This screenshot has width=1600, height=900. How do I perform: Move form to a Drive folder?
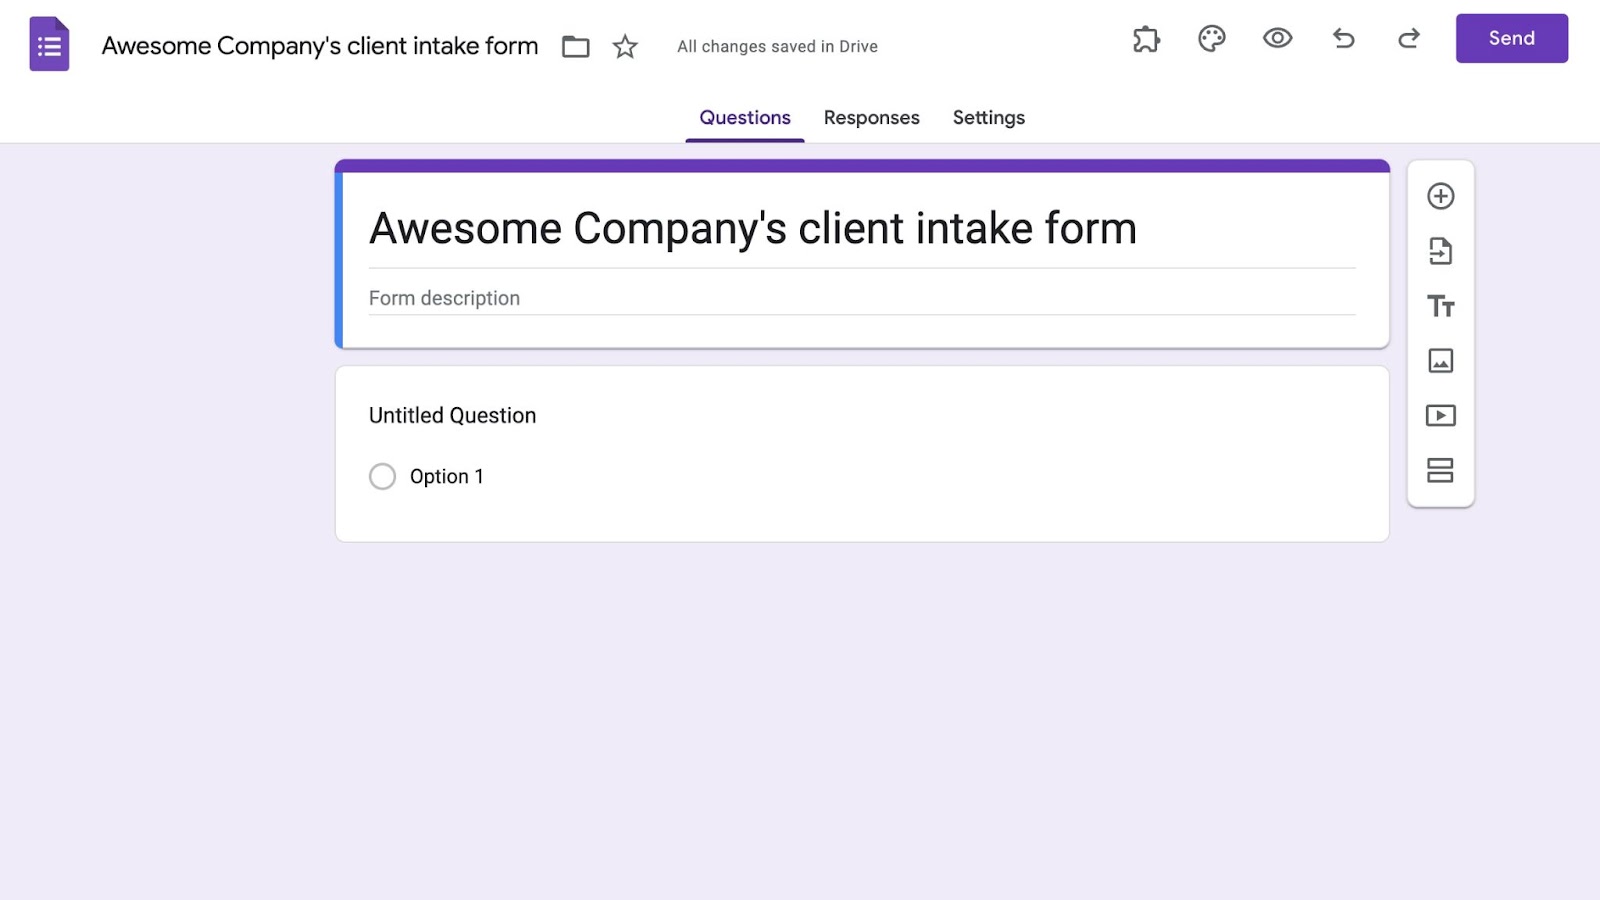point(575,46)
